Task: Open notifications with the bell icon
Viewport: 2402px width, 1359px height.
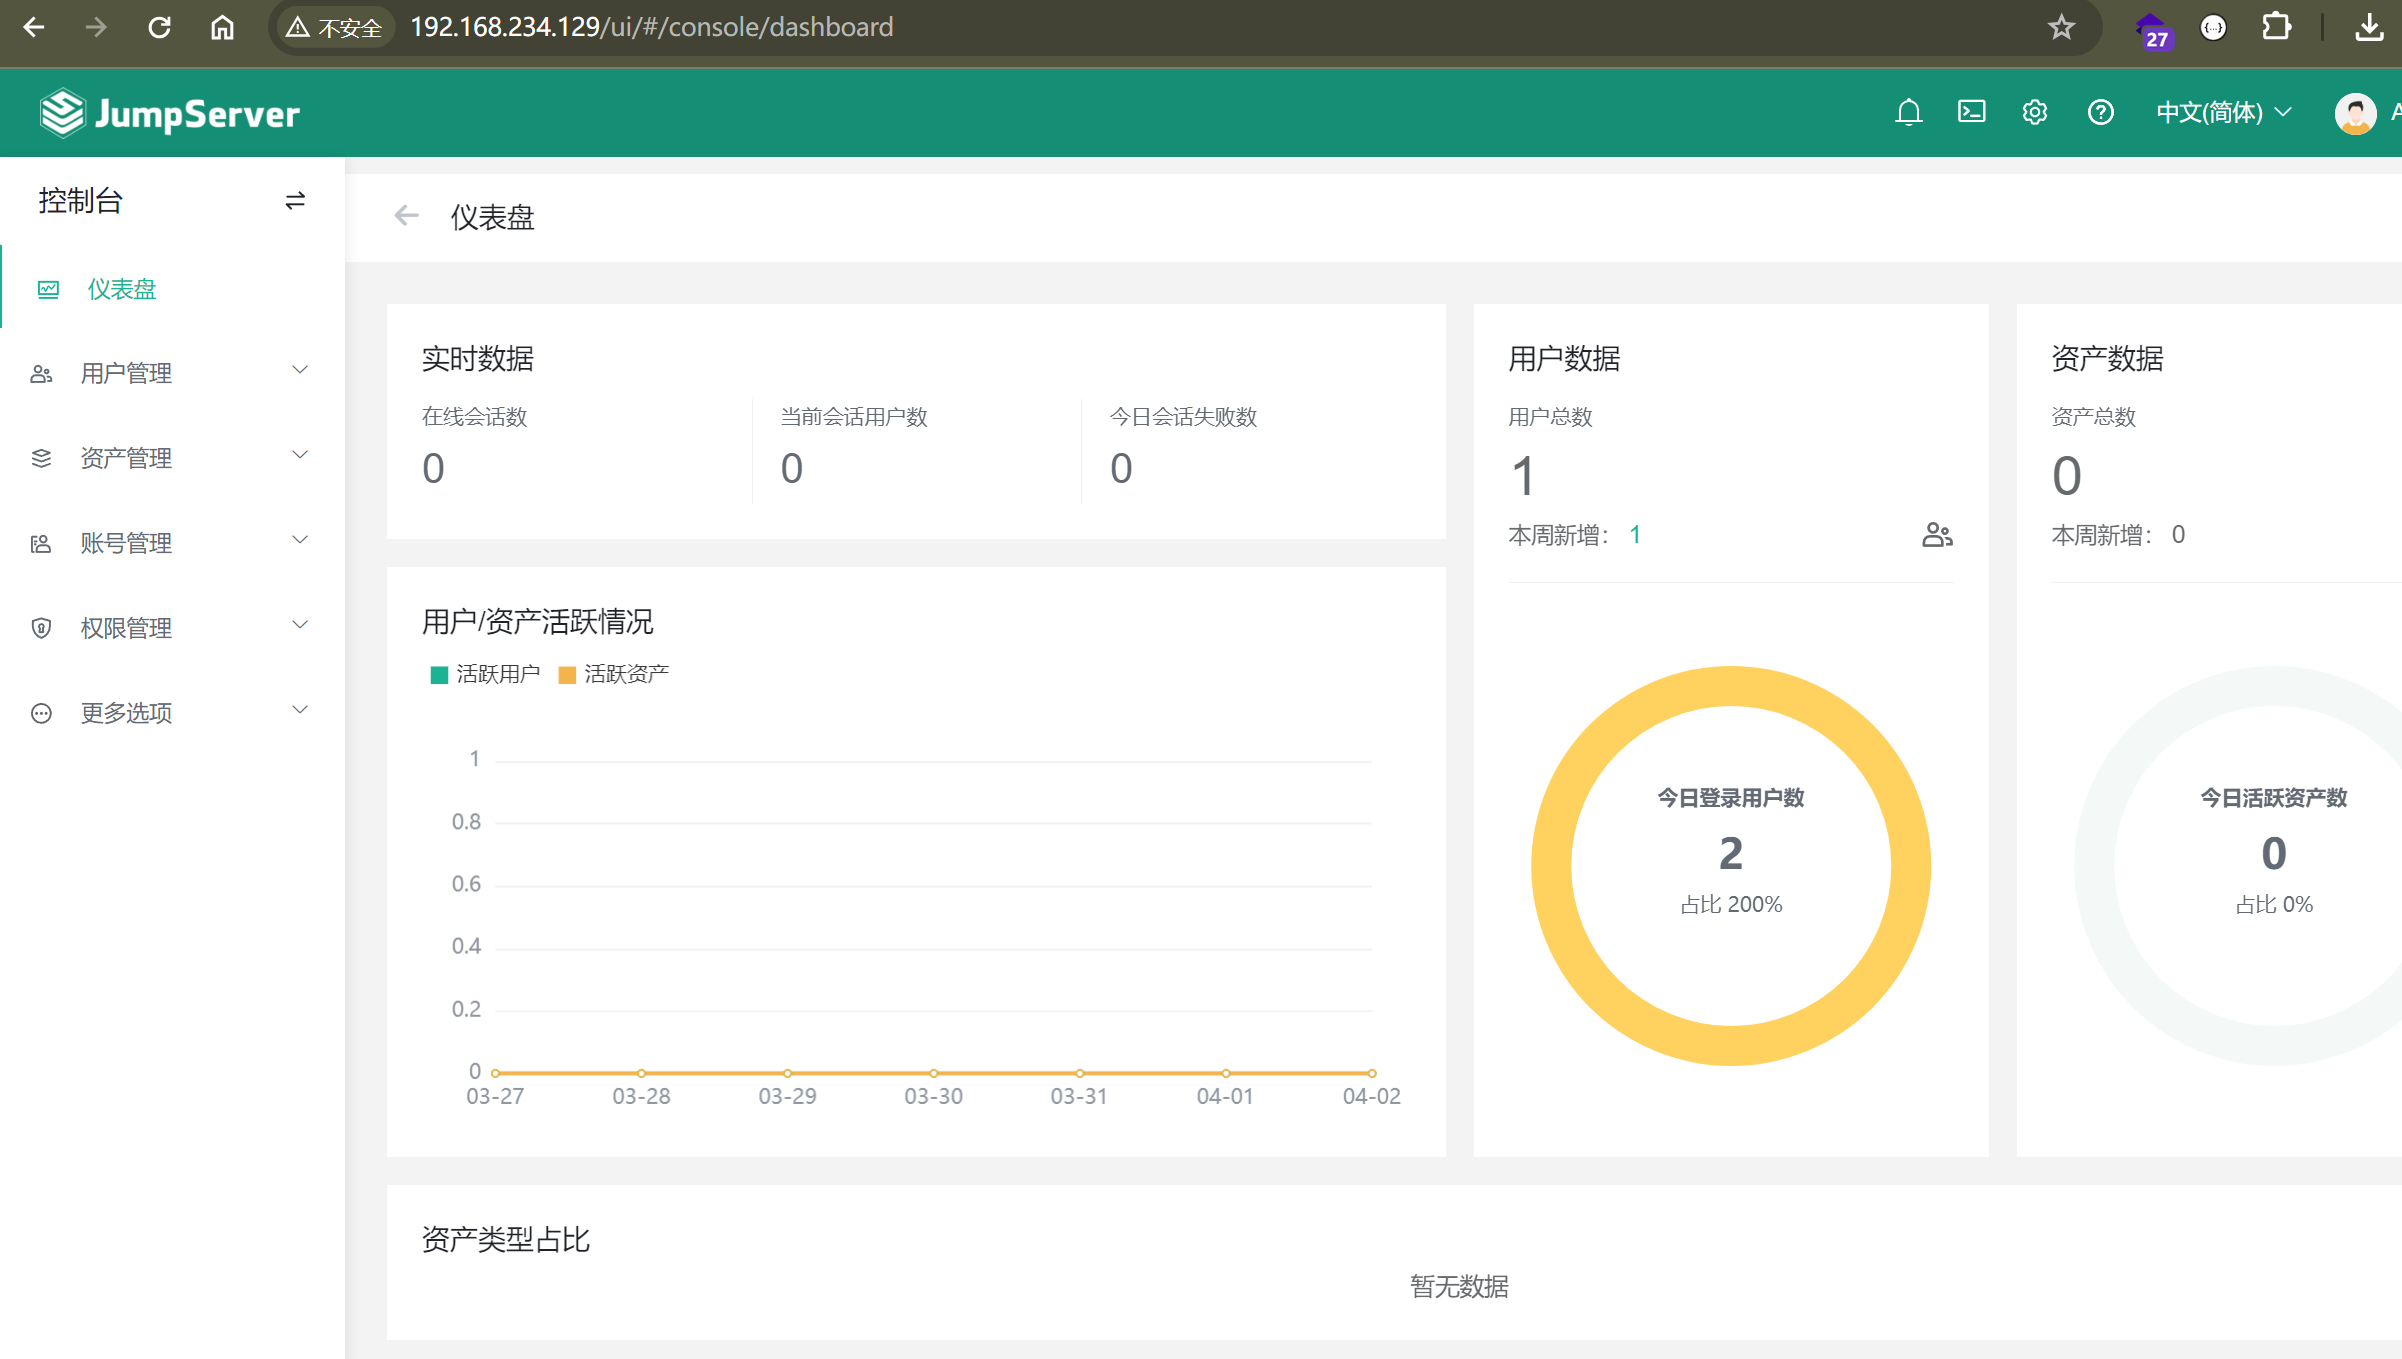Action: click(1908, 112)
